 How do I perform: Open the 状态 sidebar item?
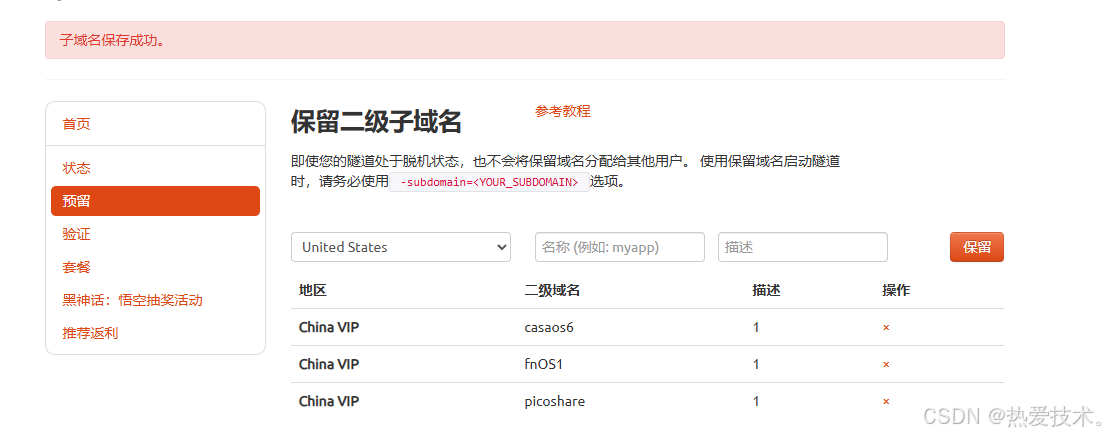tap(76, 168)
